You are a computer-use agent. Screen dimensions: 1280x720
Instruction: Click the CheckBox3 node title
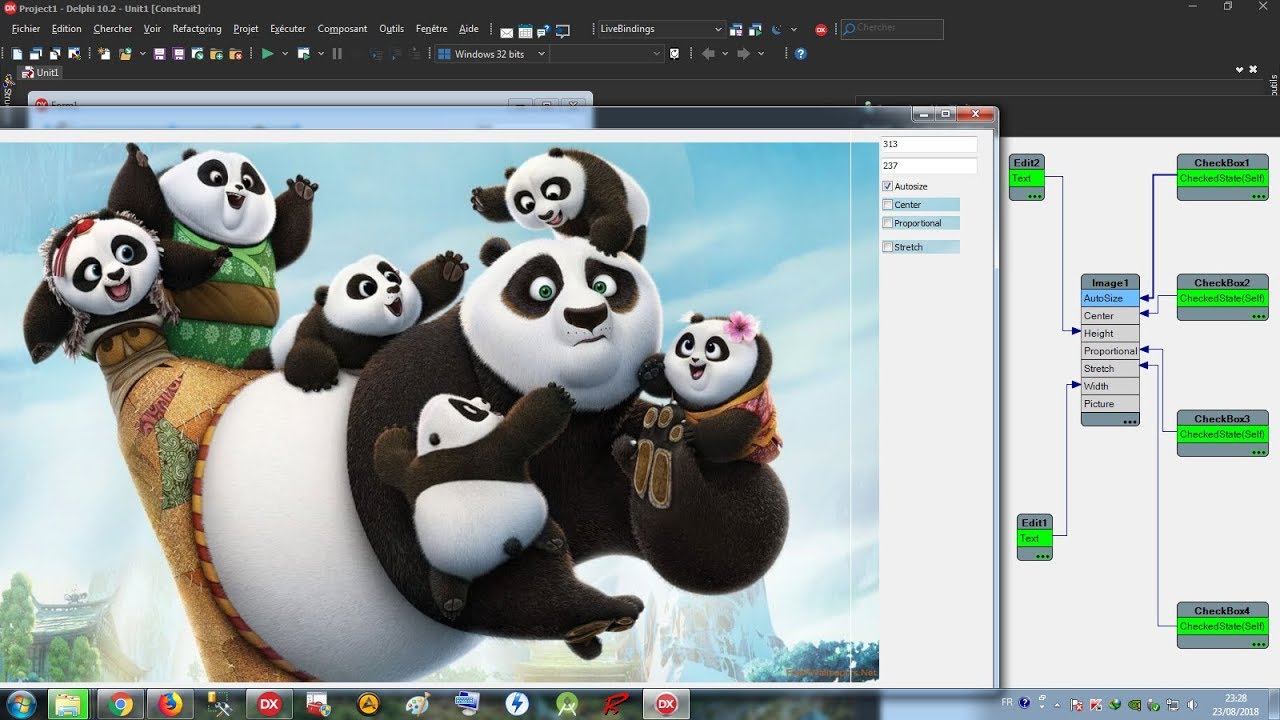click(x=1222, y=419)
